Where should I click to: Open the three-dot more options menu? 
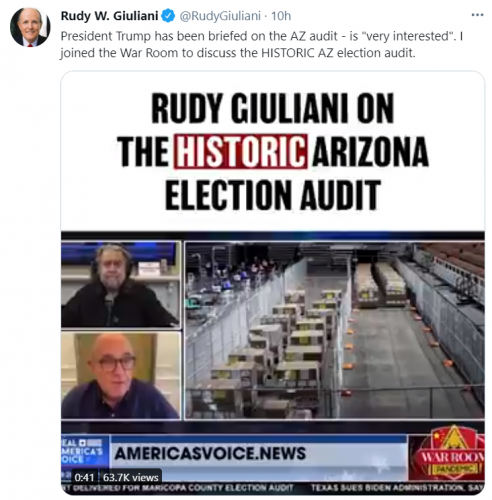click(x=477, y=15)
